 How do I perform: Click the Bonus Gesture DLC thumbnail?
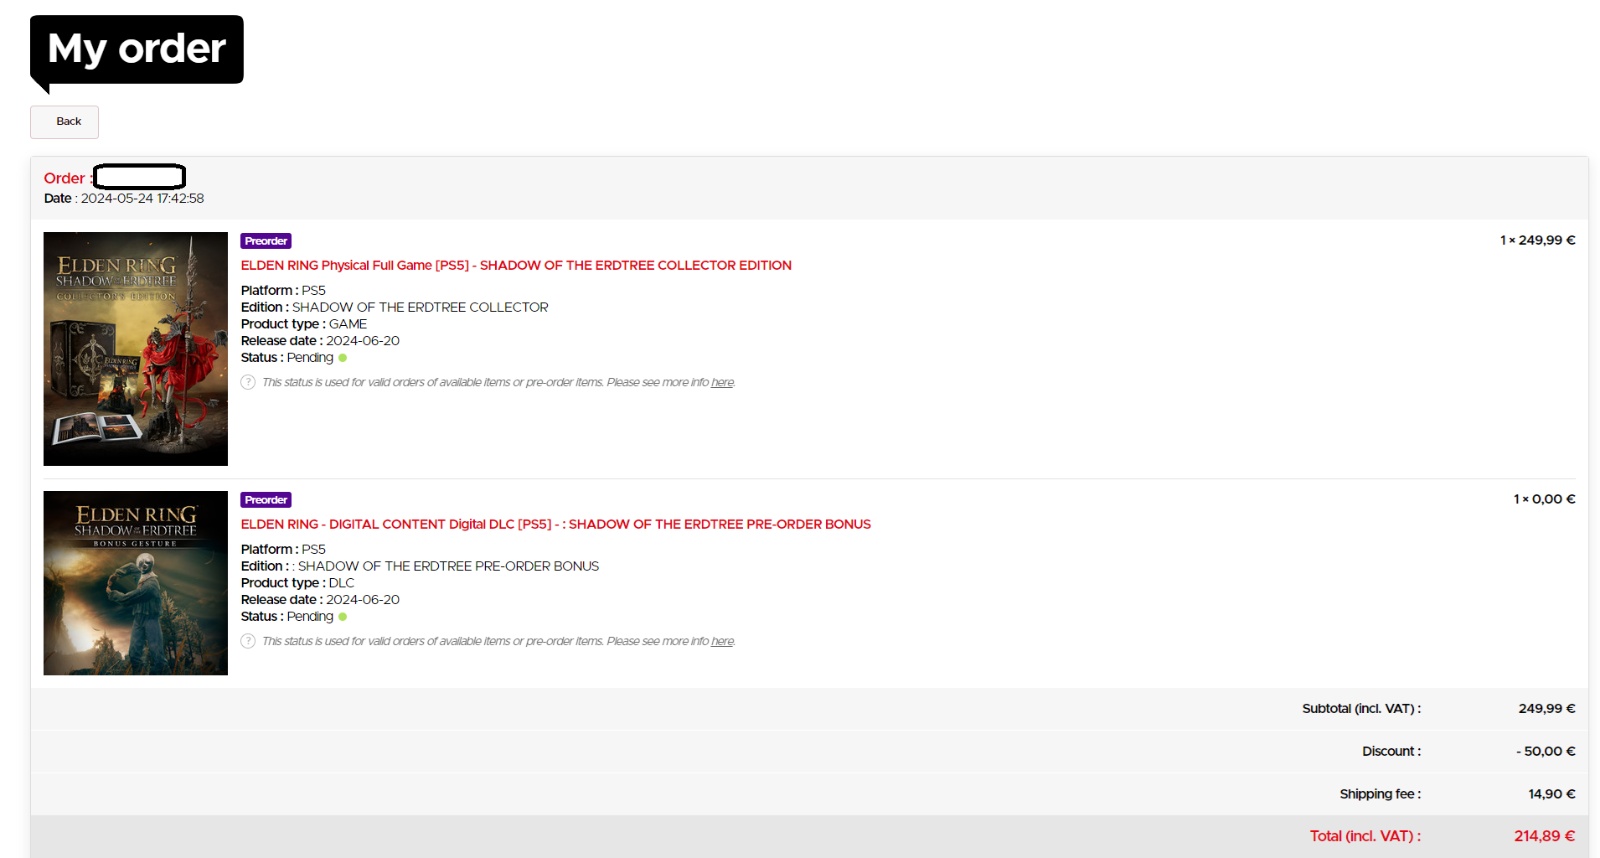point(136,583)
